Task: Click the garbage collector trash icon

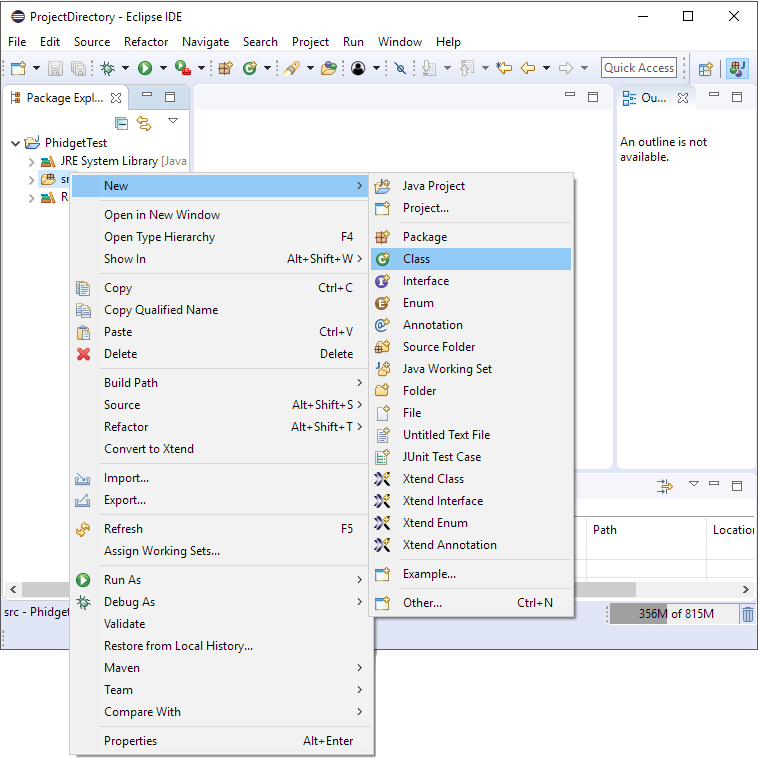Action: click(747, 614)
